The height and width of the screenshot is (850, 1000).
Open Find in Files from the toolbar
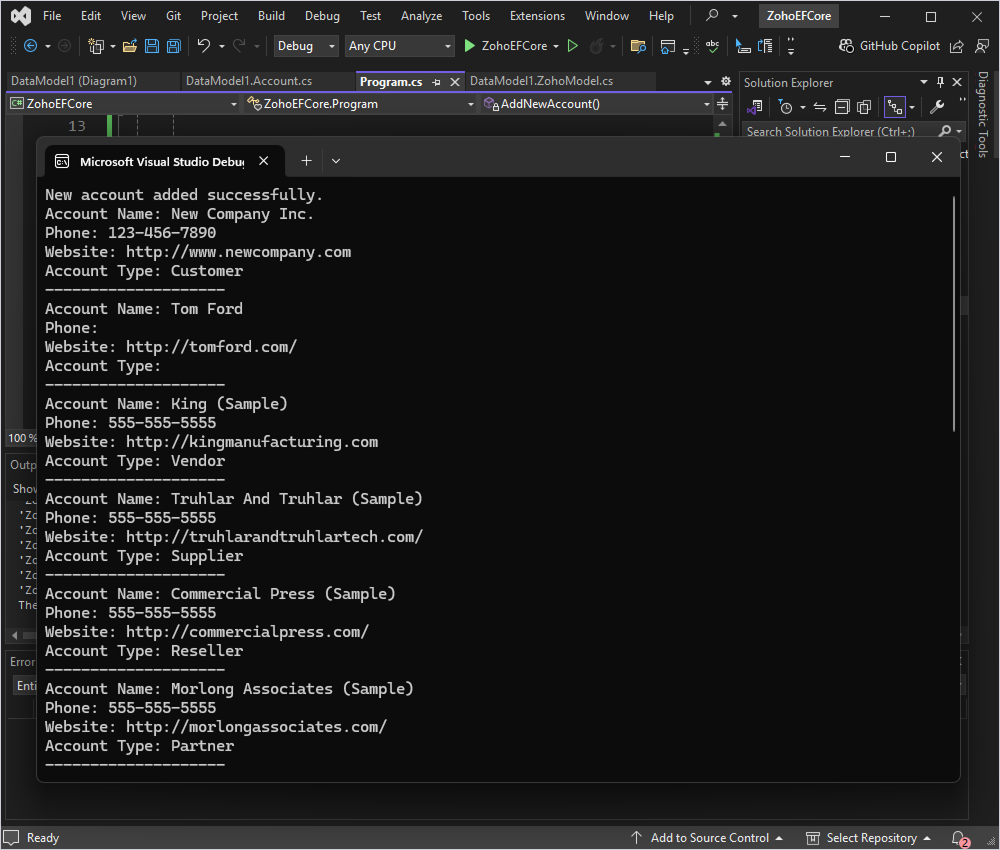pos(638,46)
